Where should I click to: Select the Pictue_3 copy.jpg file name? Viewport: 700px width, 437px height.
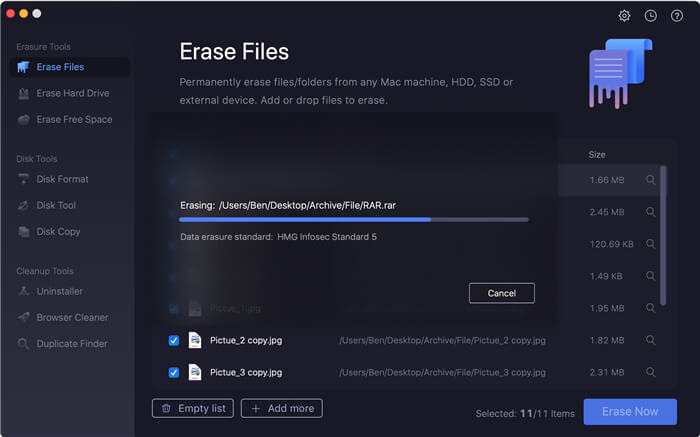(x=246, y=372)
